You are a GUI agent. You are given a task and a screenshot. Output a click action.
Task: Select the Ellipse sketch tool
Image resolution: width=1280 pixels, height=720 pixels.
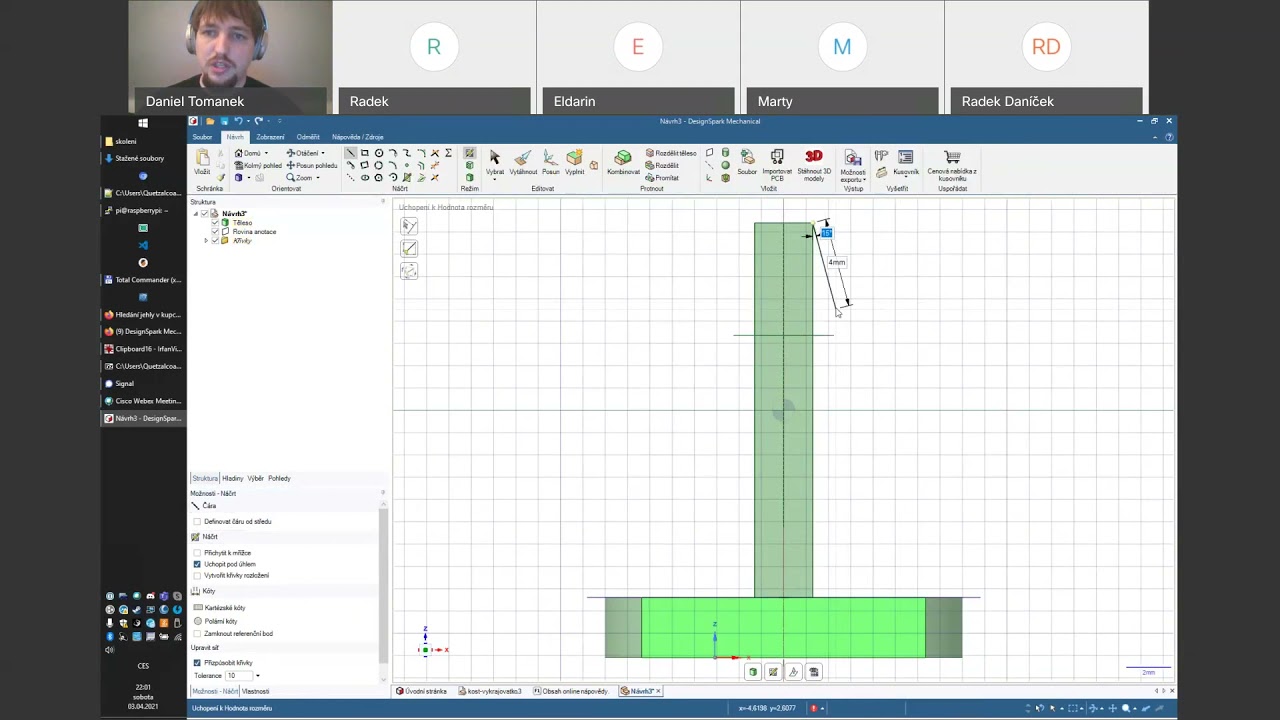(365, 177)
